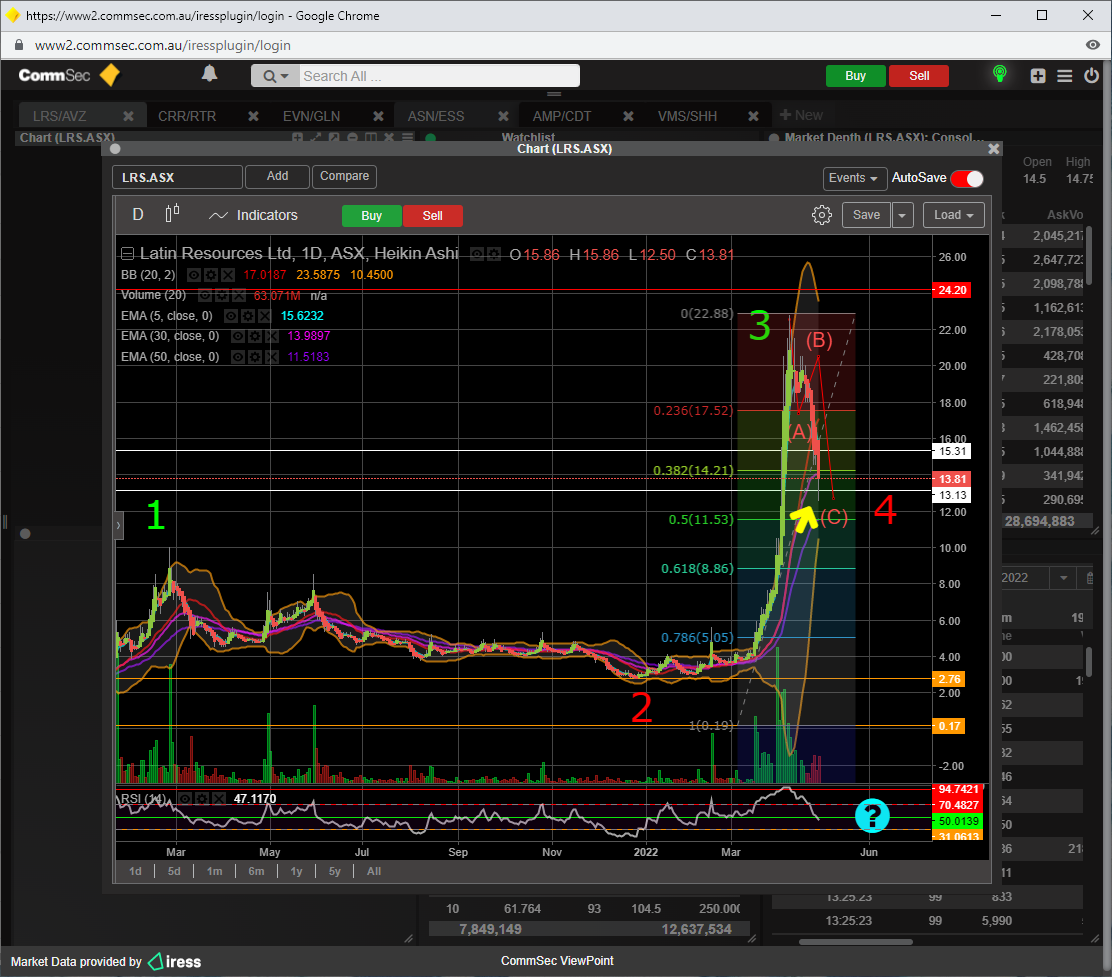Select the 6m time range
The height and width of the screenshot is (977, 1112).
click(x=256, y=871)
